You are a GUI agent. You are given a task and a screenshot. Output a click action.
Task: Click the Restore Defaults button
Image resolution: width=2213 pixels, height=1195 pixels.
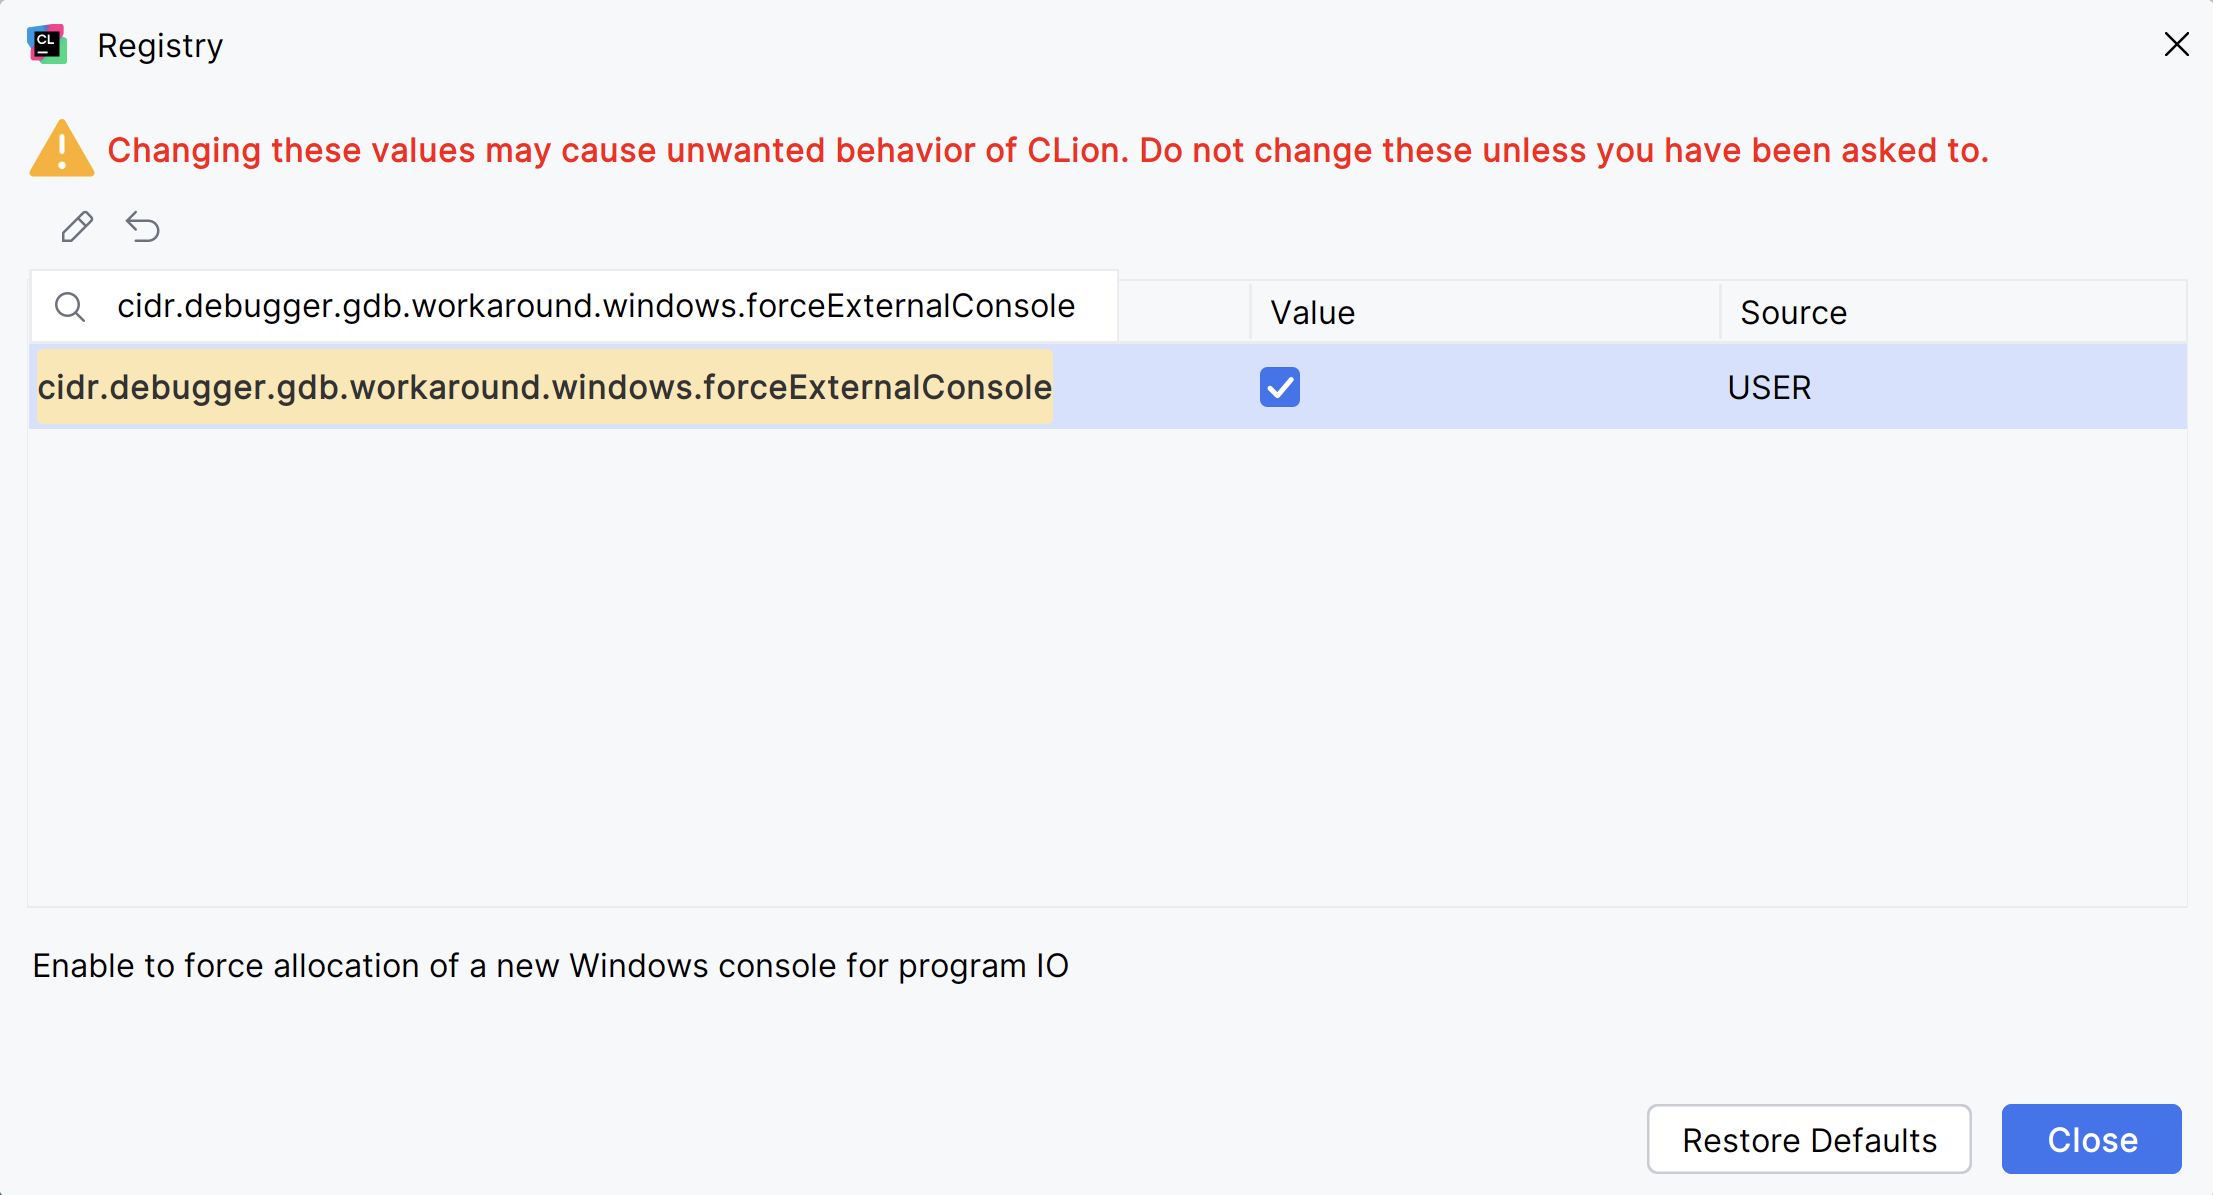tap(1808, 1139)
